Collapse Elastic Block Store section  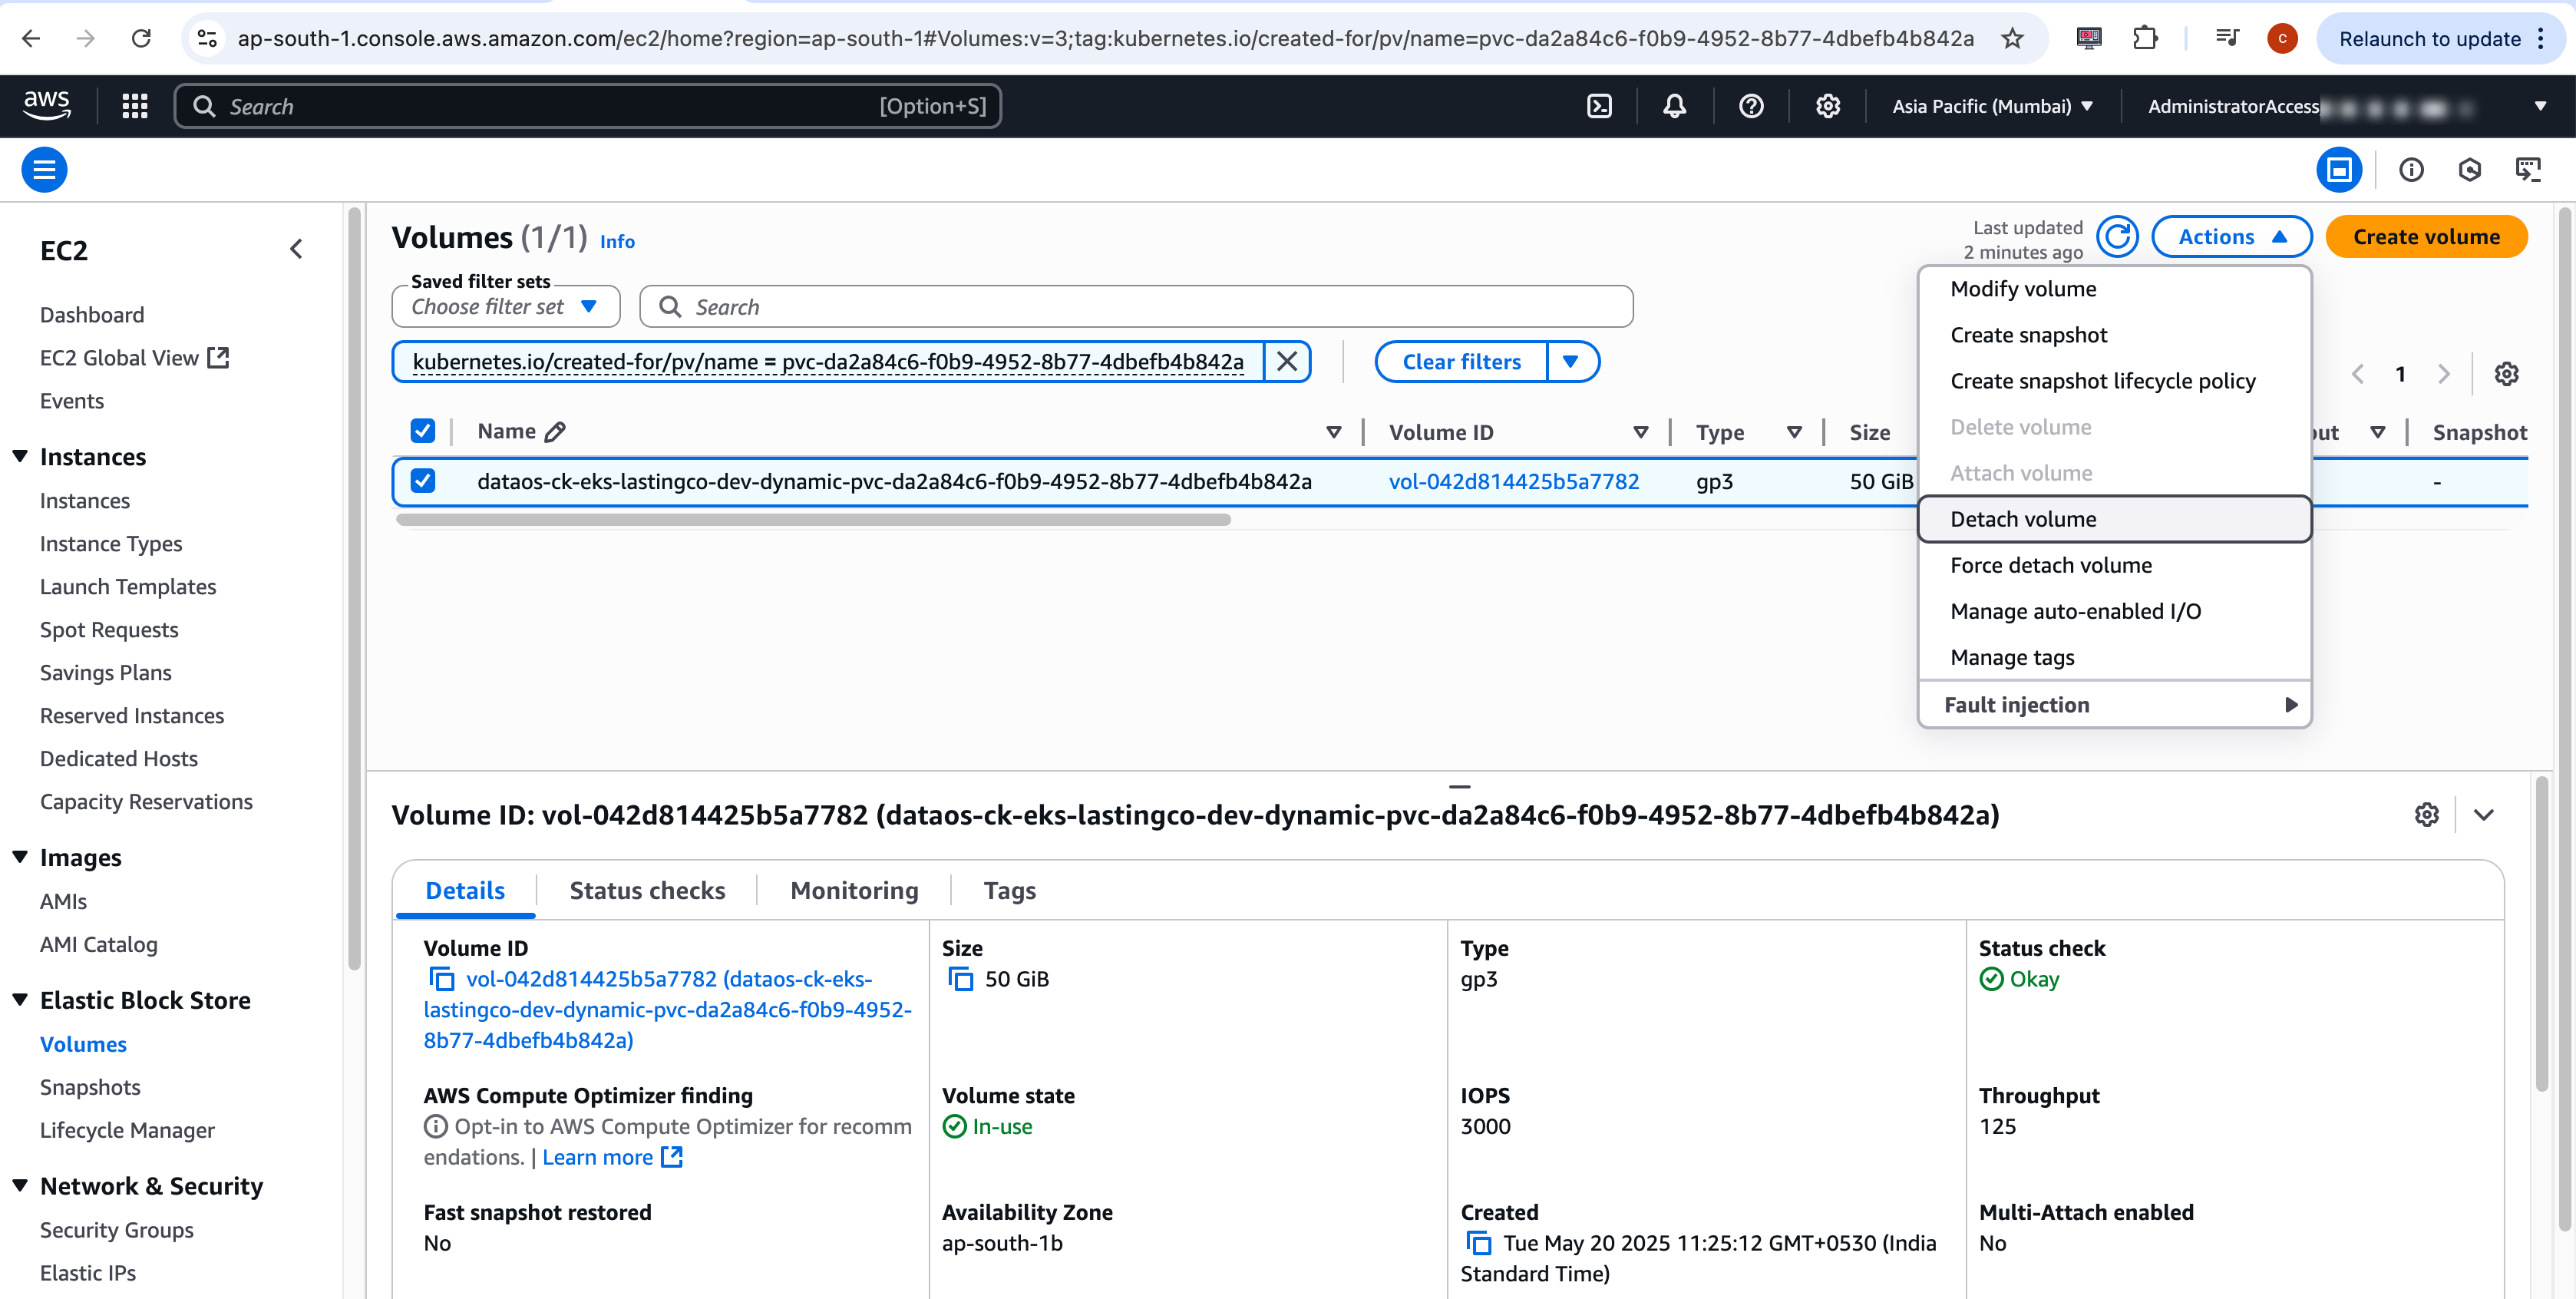20,1000
